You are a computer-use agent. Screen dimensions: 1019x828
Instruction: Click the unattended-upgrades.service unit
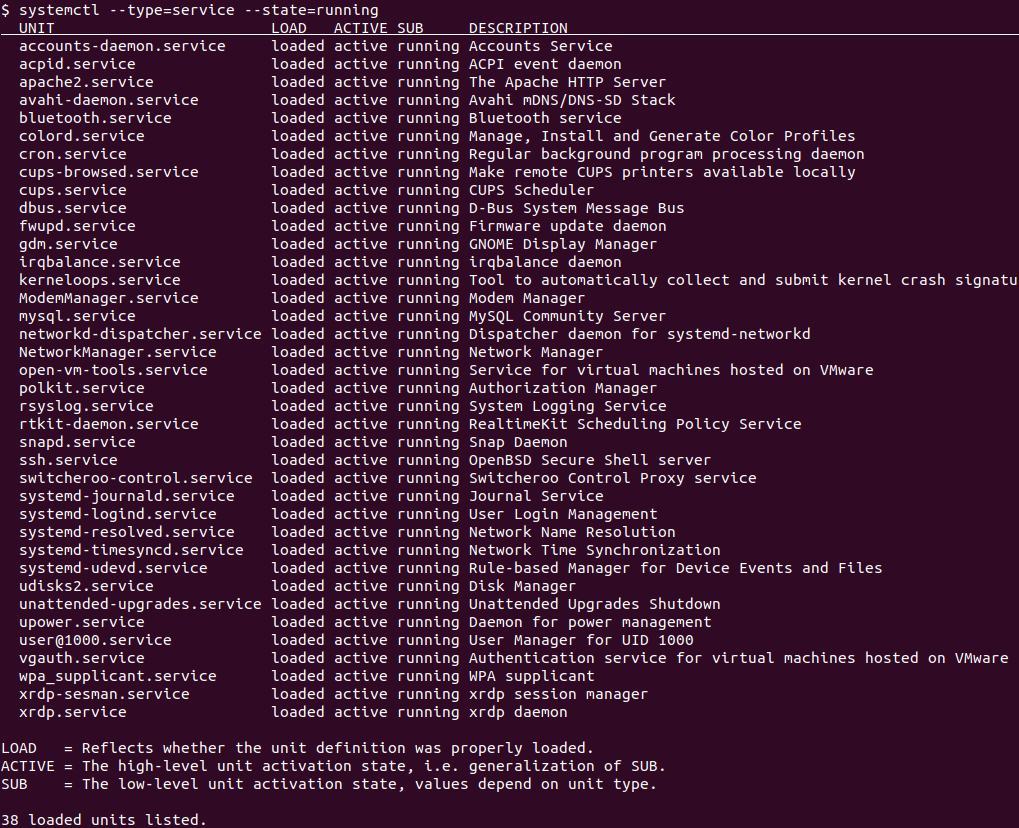coord(140,604)
